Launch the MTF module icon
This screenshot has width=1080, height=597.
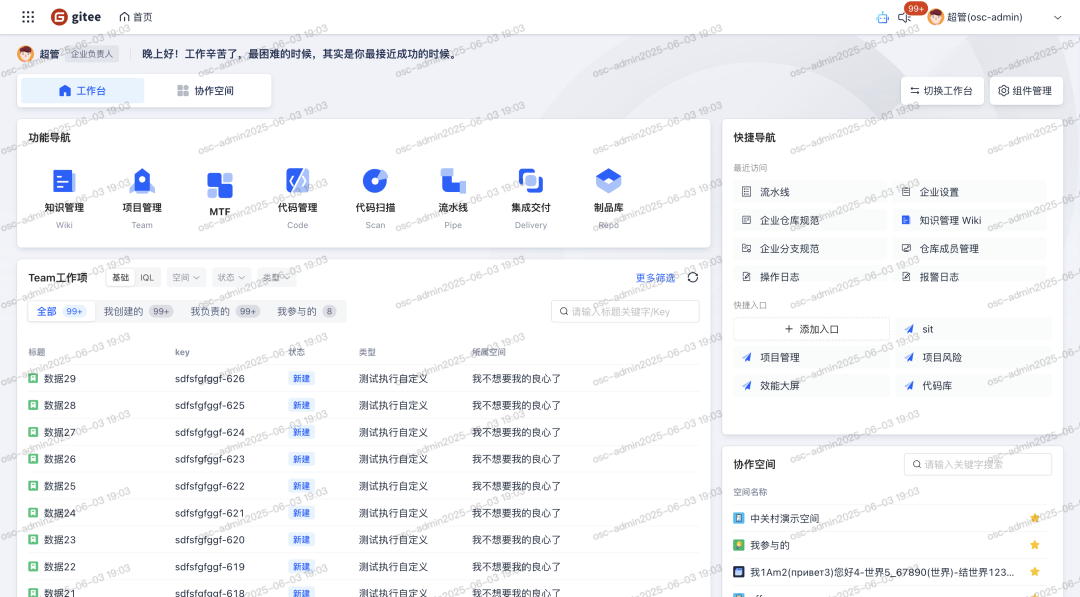tap(220, 186)
